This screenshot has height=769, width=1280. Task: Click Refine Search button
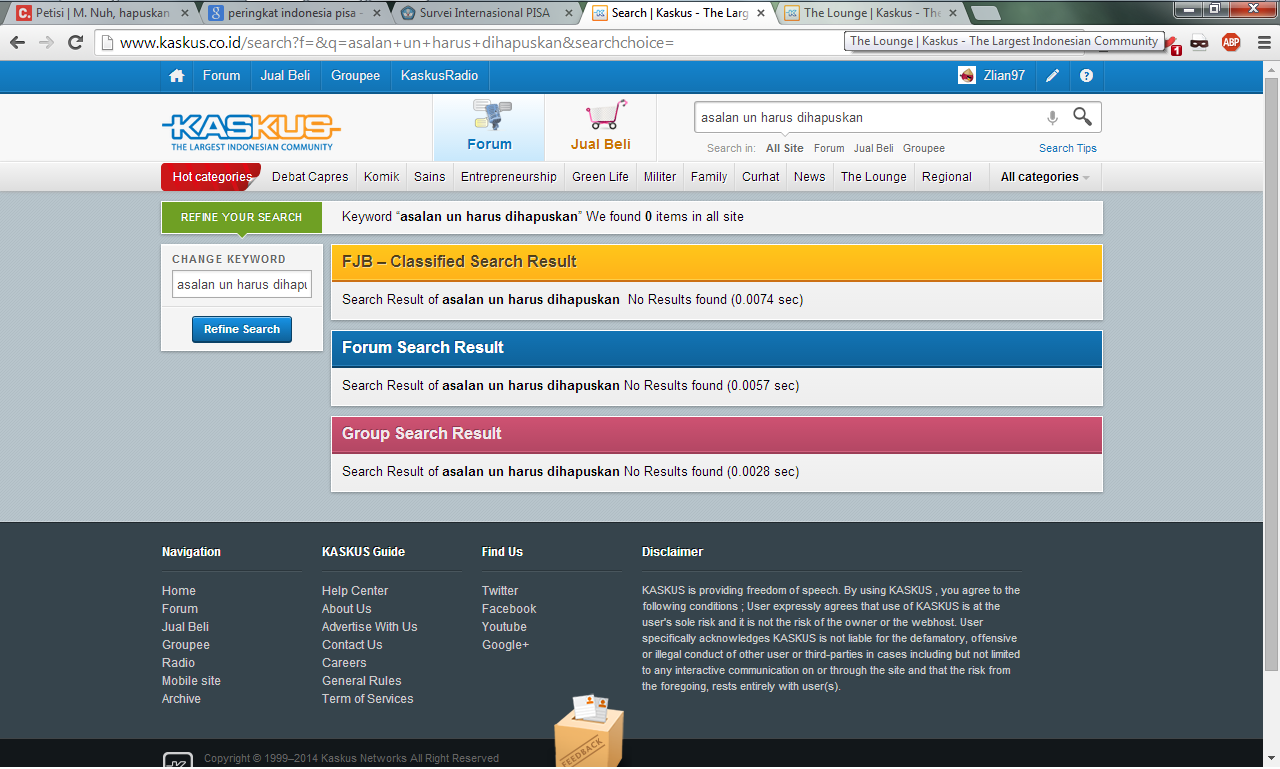(242, 330)
